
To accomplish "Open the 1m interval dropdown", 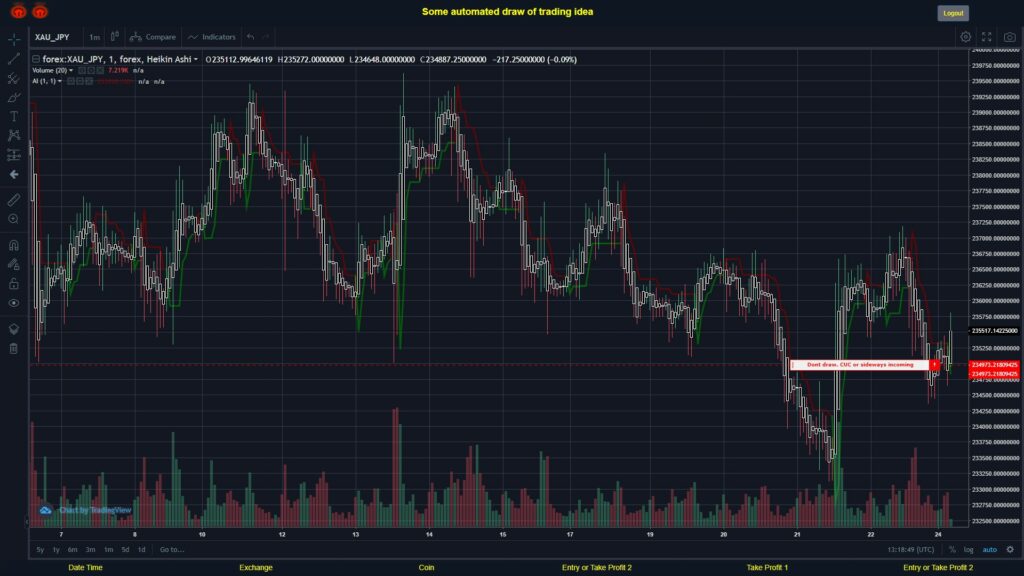I will [x=95, y=37].
